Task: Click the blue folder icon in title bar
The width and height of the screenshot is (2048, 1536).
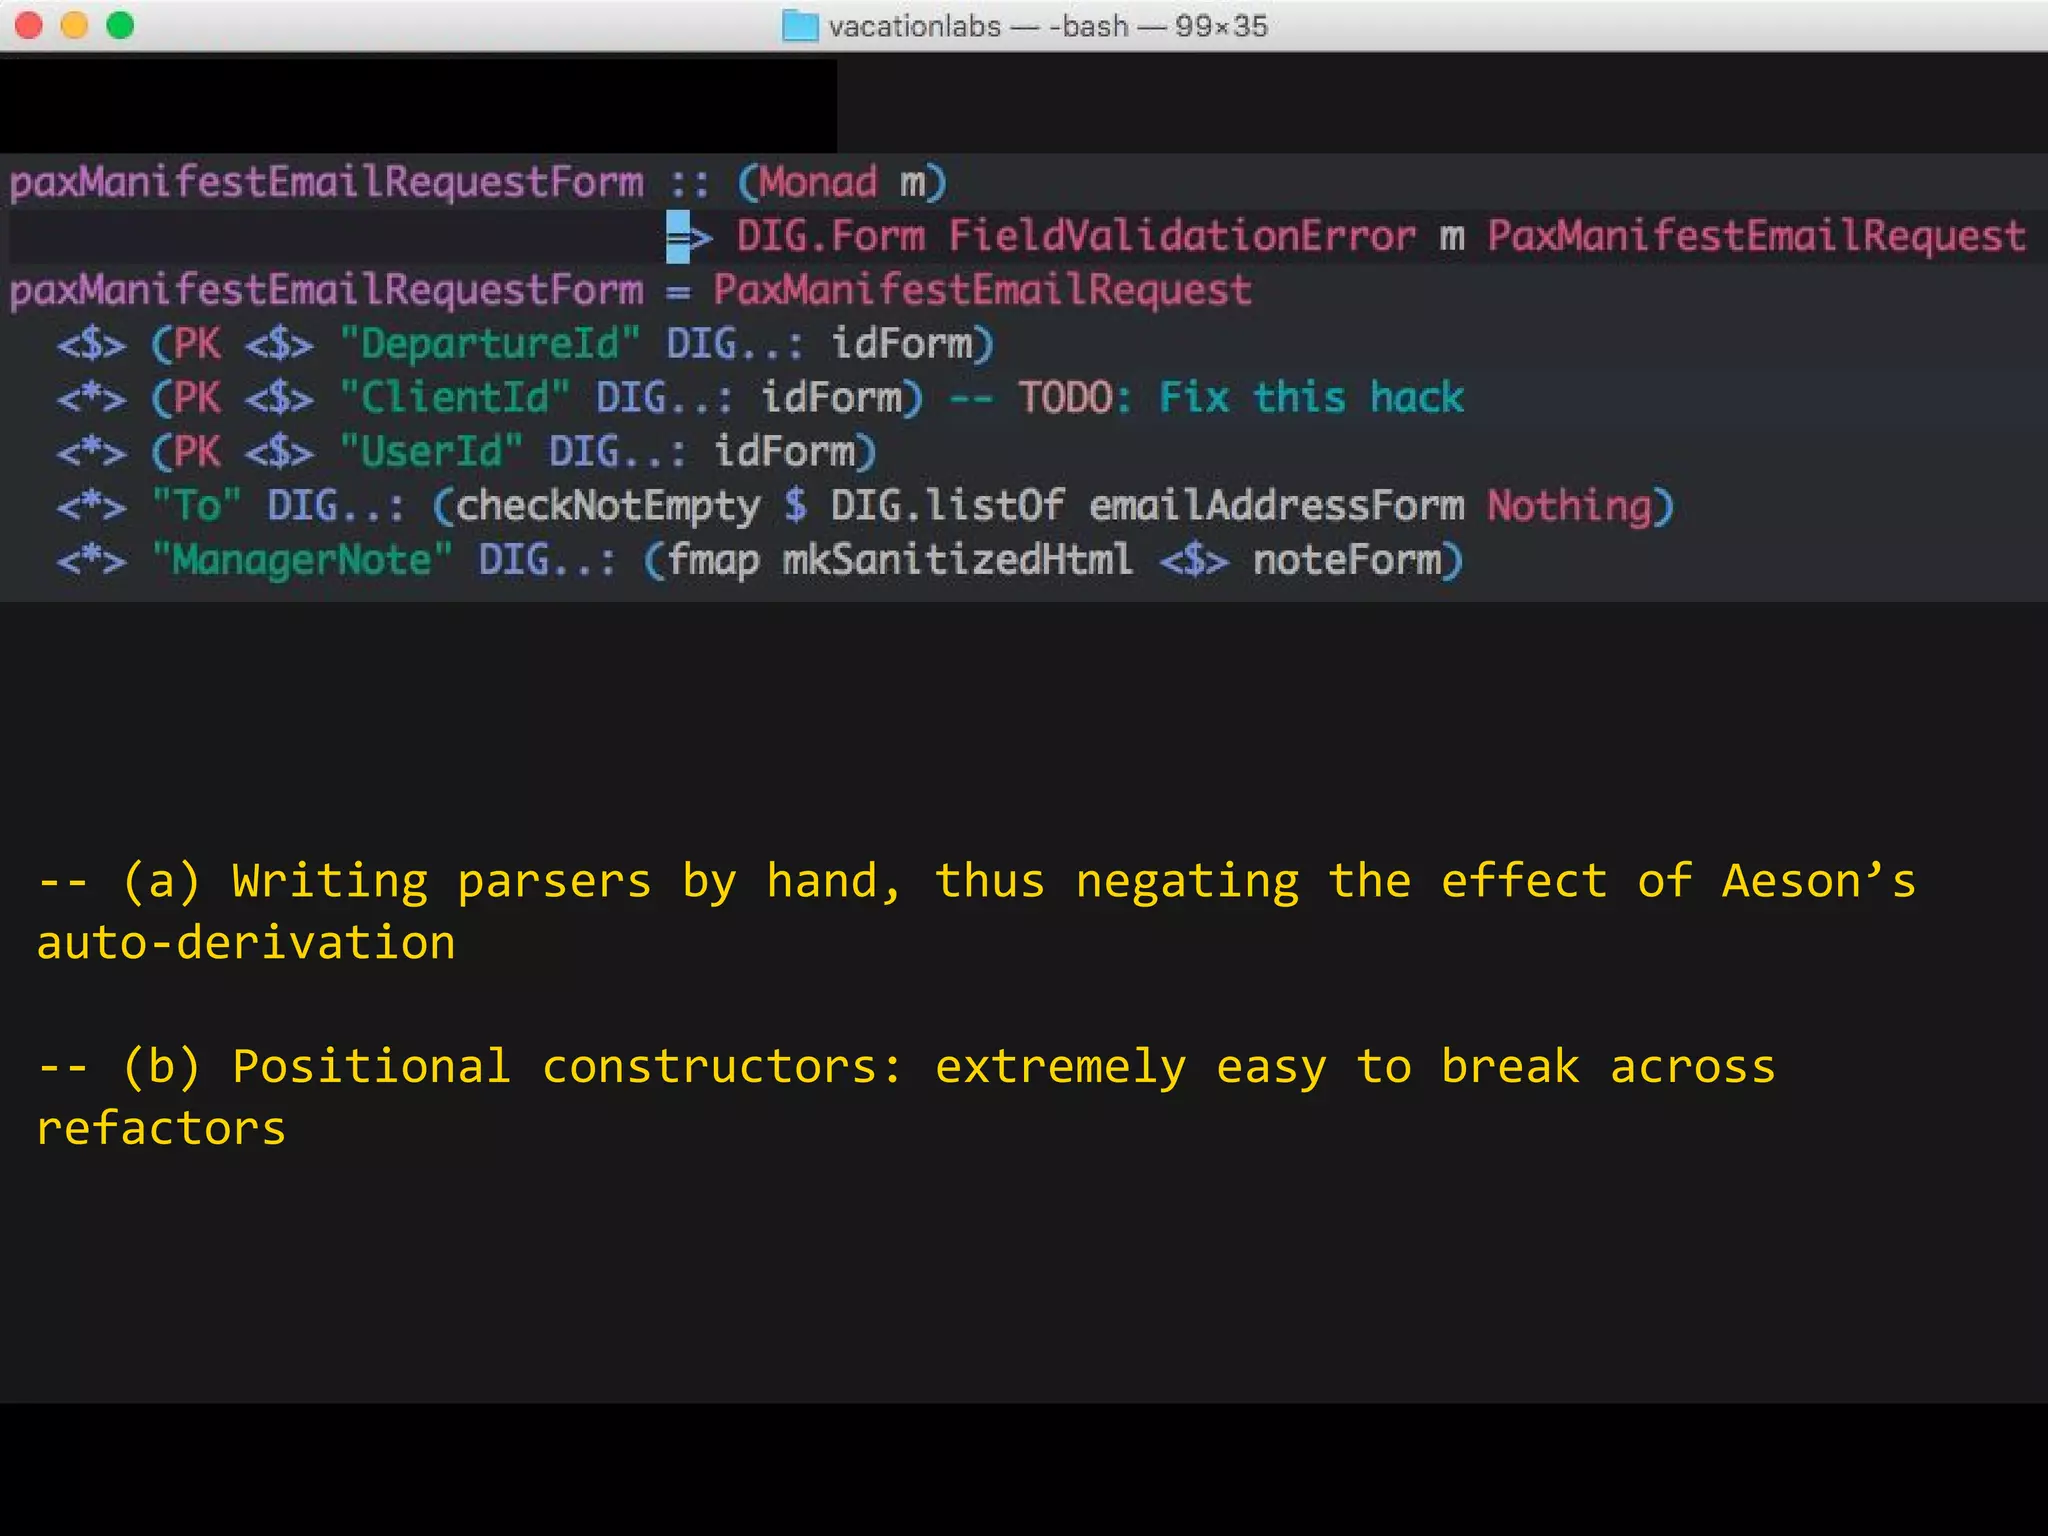Action: [x=799, y=26]
